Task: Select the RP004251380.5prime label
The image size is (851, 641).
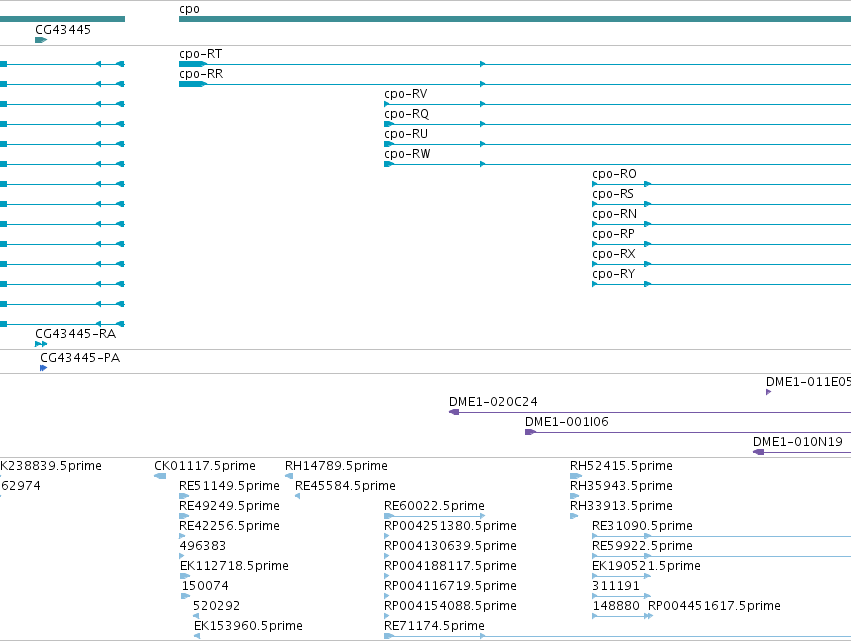Action: (x=450, y=526)
